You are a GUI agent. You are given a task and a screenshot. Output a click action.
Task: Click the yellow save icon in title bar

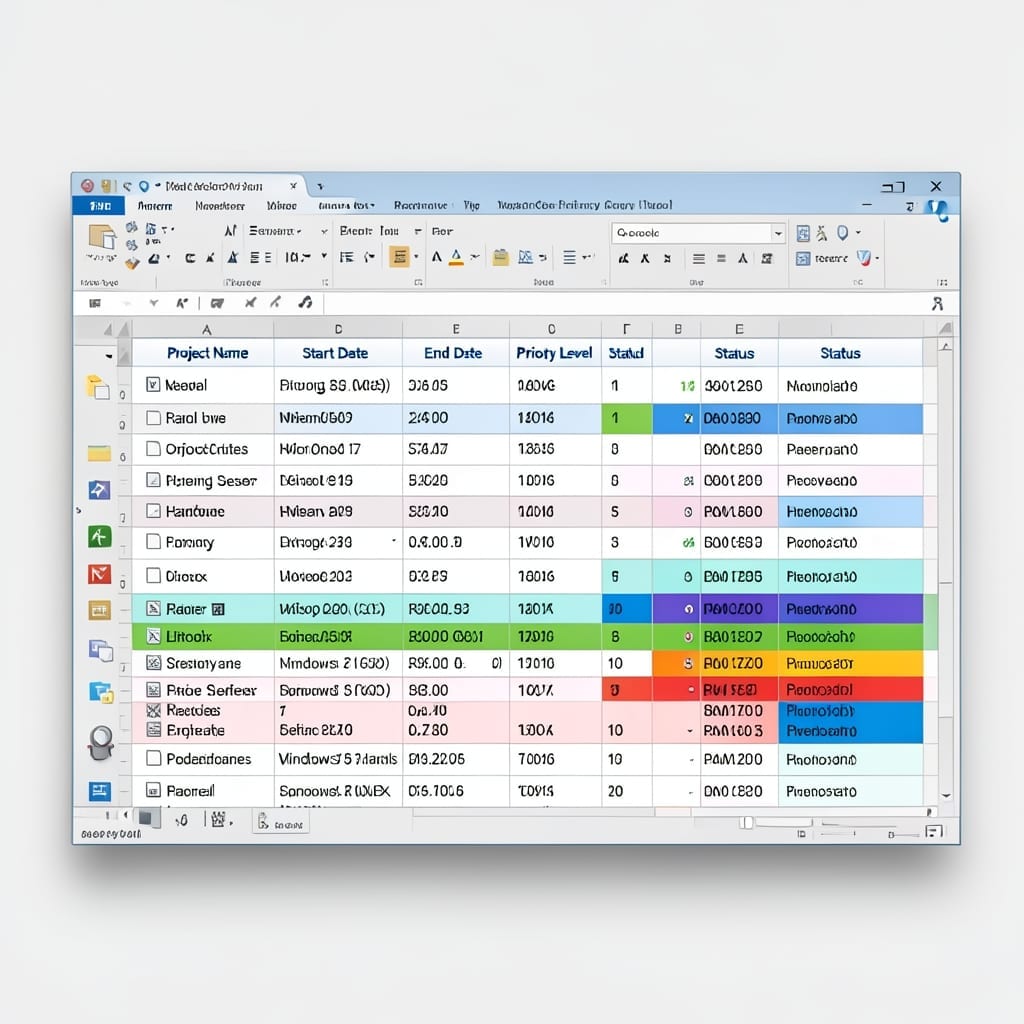[106, 186]
